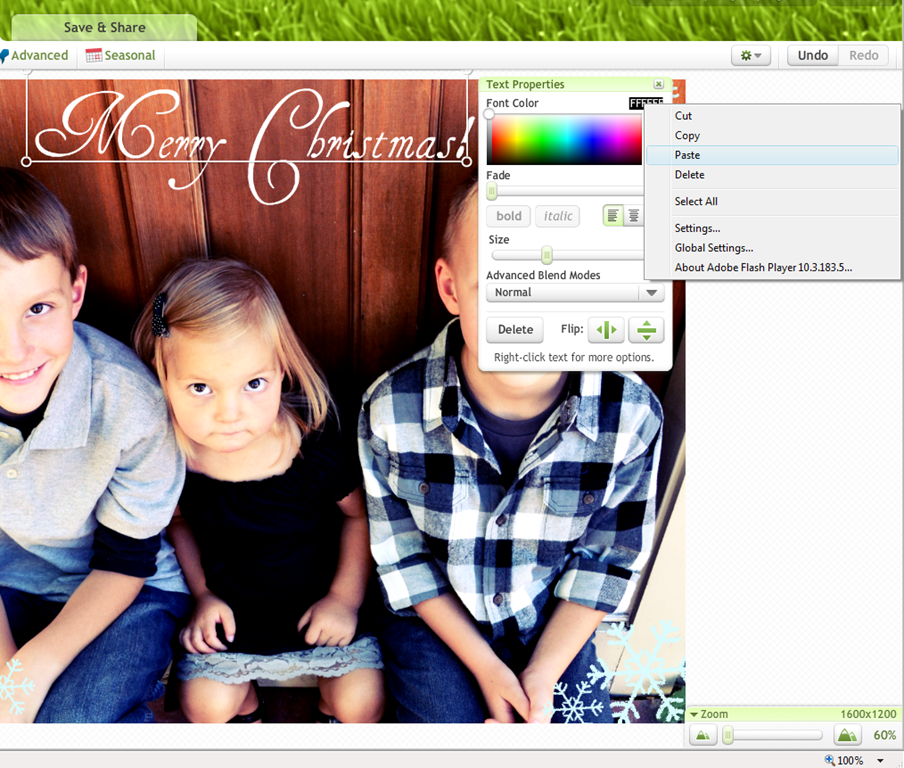Flip the text vertically
The height and width of the screenshot is (768, 904).
(646, 330)
